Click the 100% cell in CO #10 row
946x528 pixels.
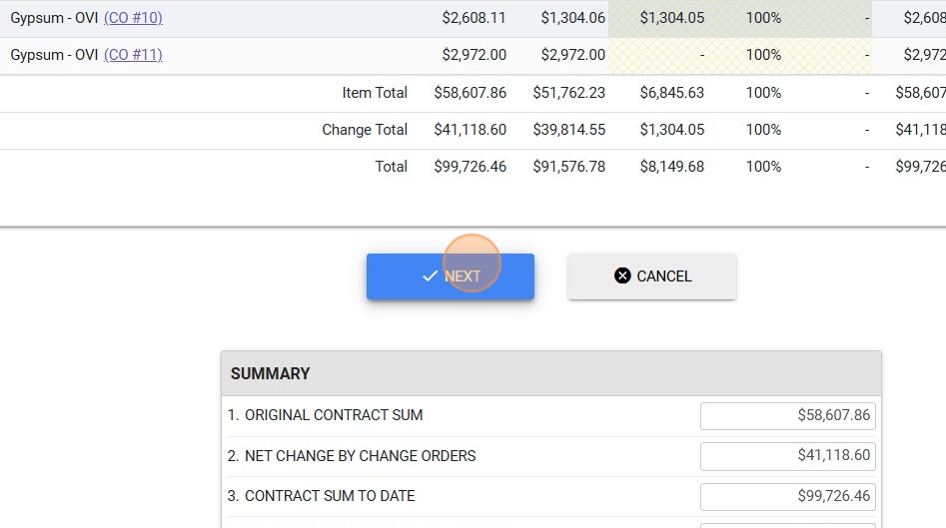coord(763,18)
